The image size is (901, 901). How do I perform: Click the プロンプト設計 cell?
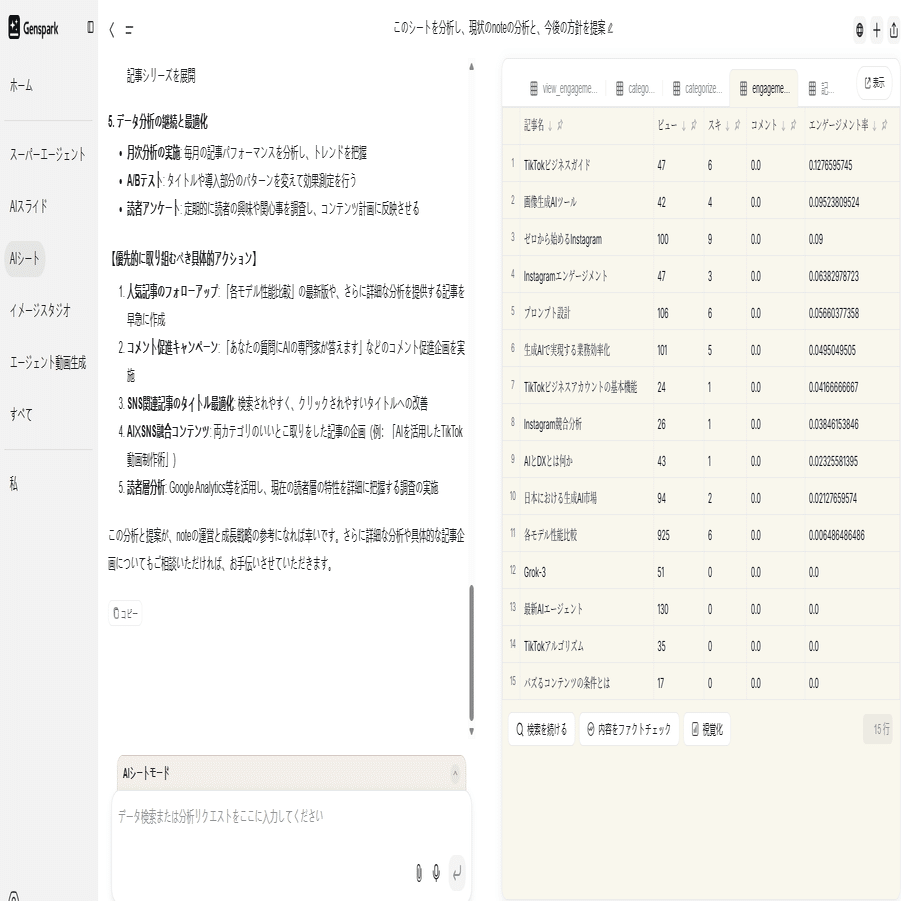pos(586,313)
